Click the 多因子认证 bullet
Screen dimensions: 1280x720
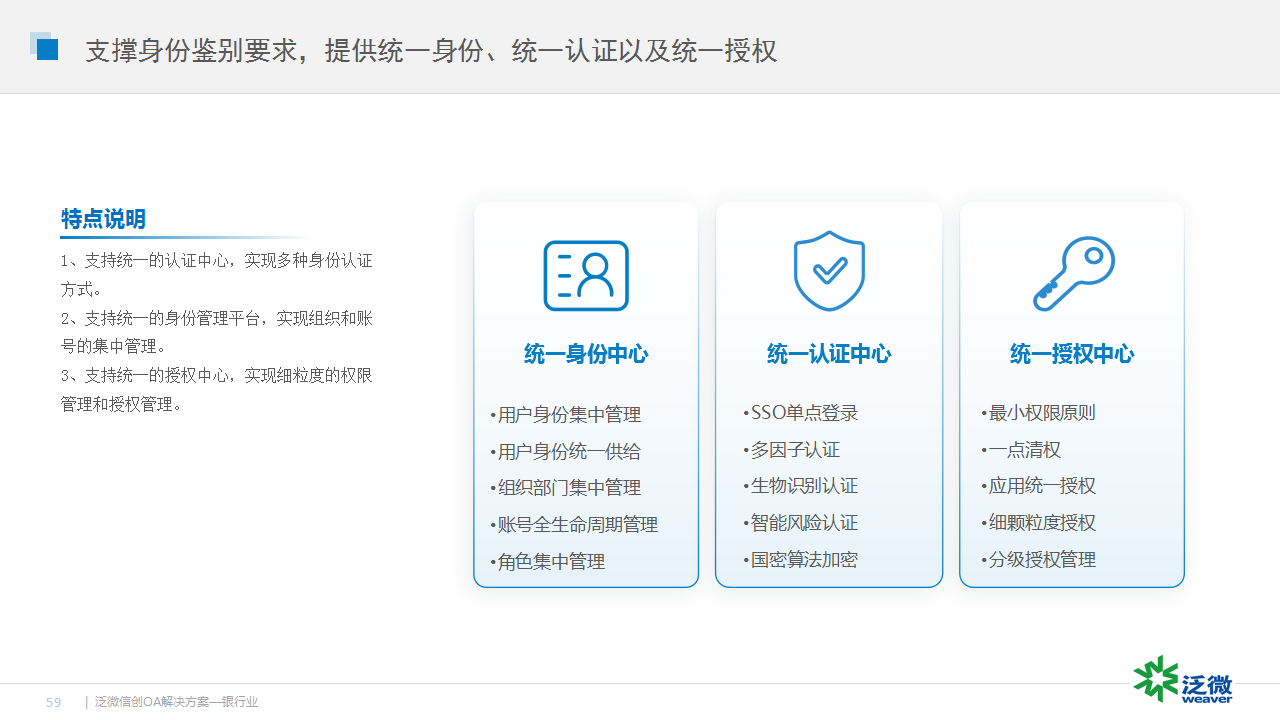tap(792, 450)
